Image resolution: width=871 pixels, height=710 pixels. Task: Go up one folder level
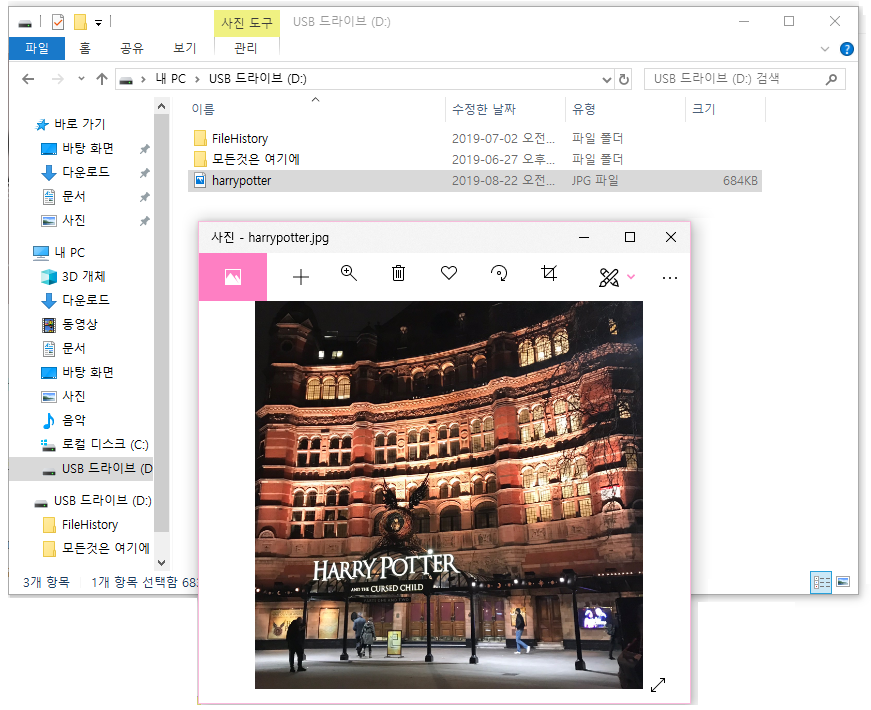tap(102, 79)
